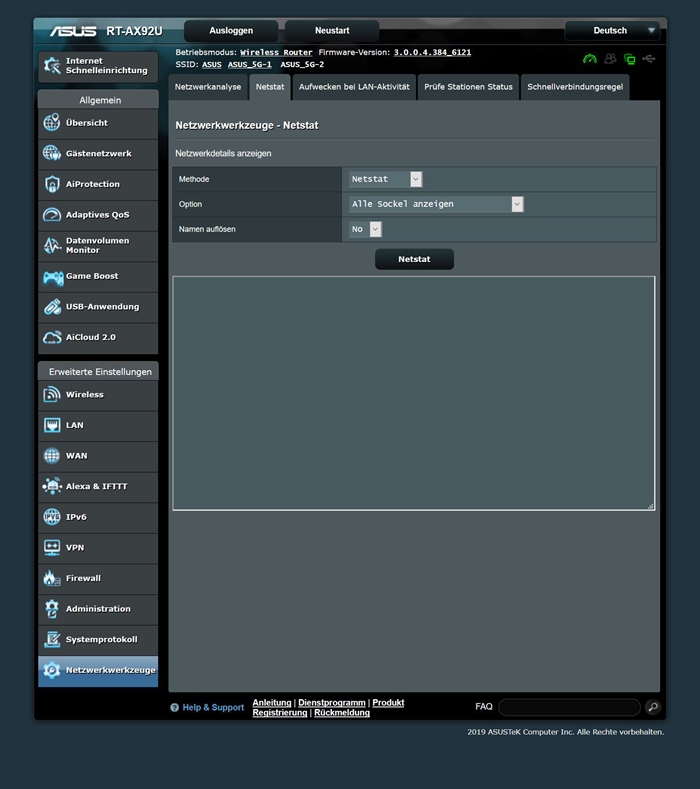The image size is (700, 789).
Task: Switch to Aufwecken bei LAN-Aktivität tab
Action: click(354, 87)
